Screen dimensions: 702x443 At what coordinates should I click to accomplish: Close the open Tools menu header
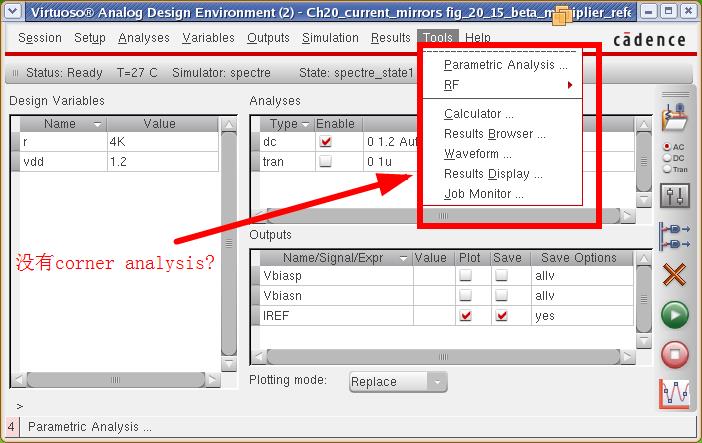coord(438,37)
